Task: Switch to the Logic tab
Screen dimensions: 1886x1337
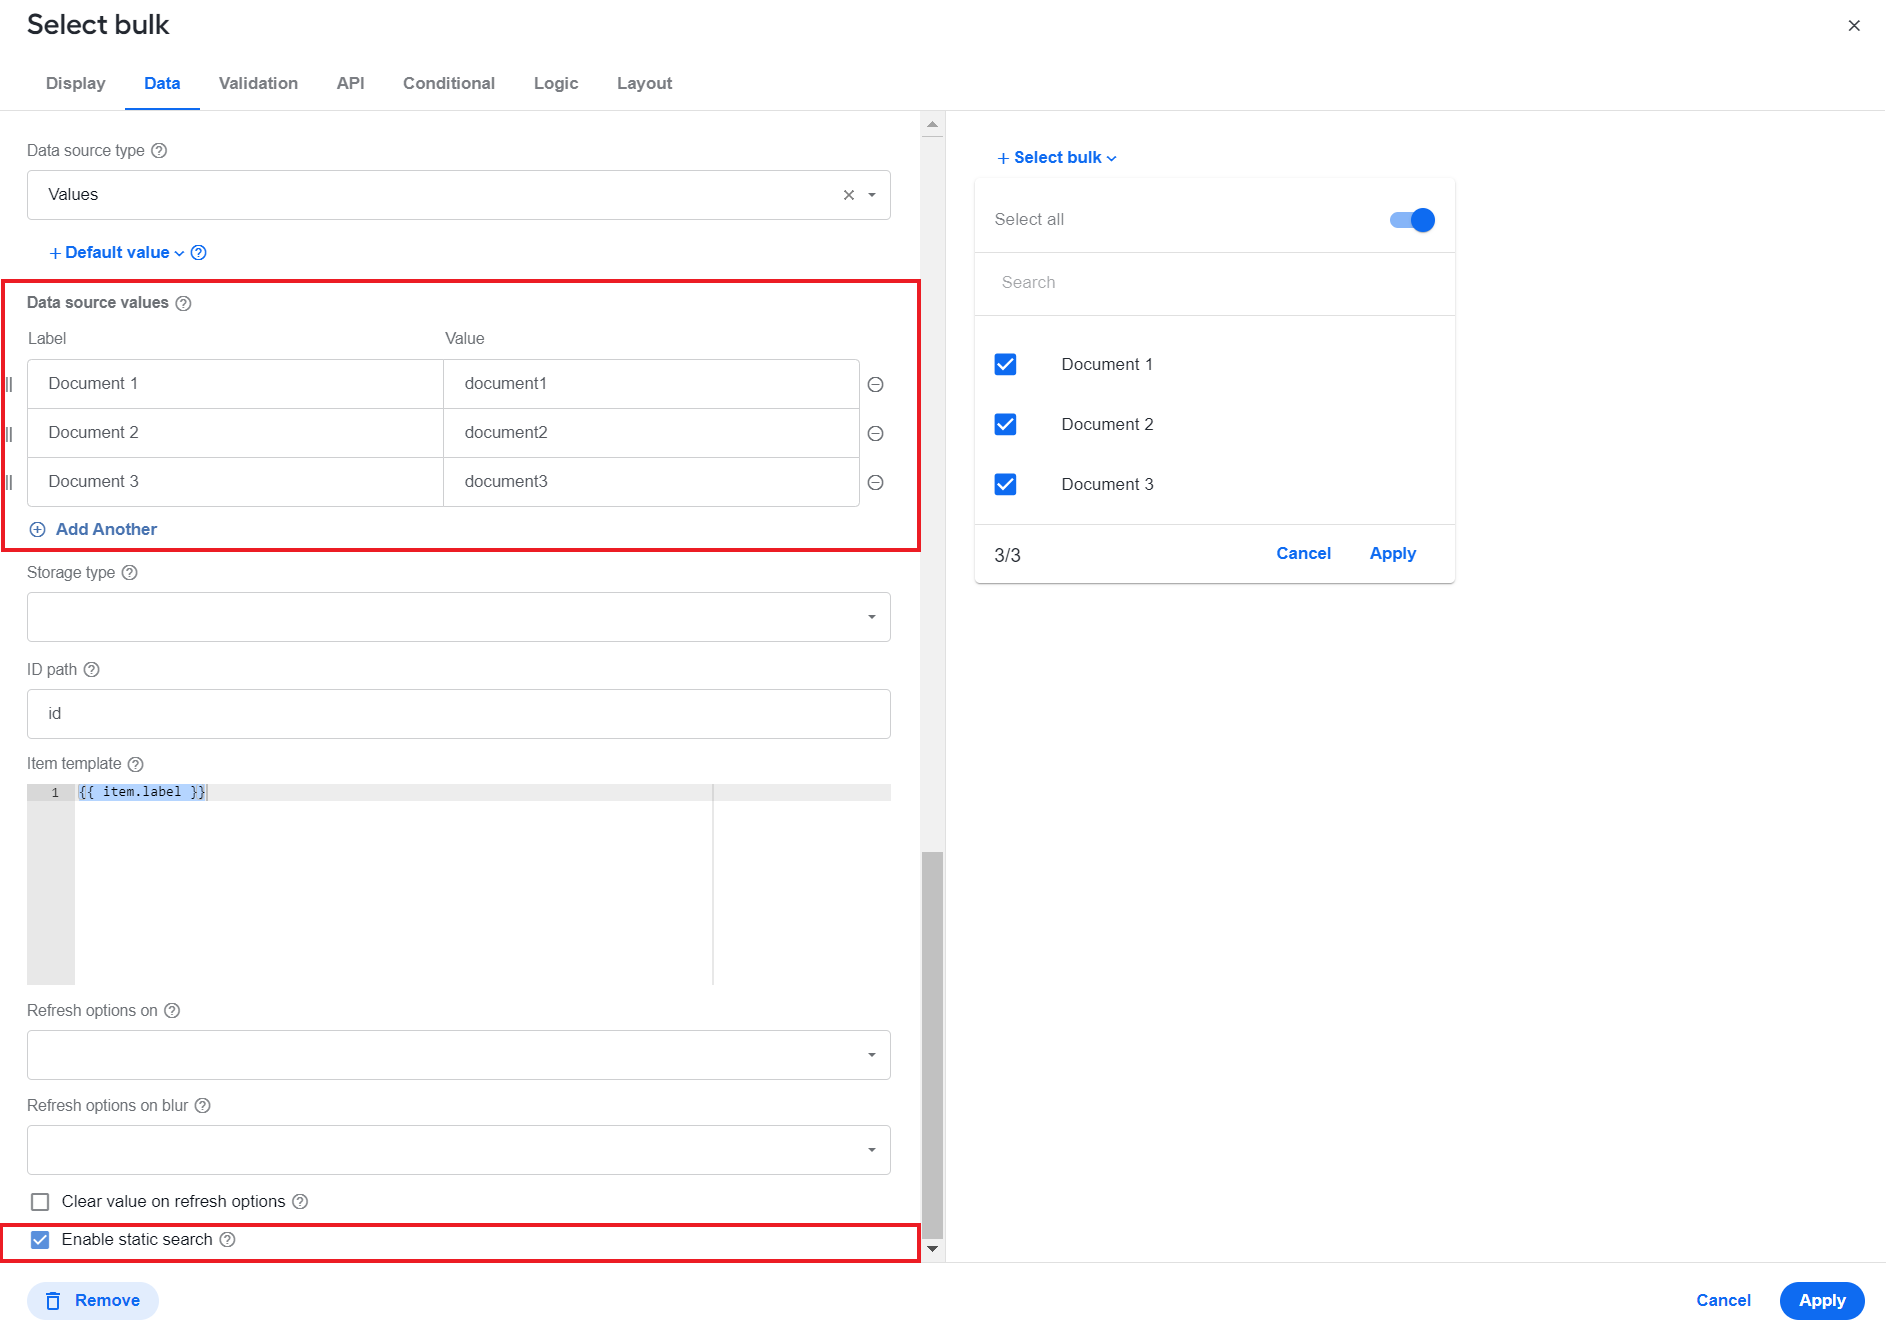Action: [x=556, y=84]
